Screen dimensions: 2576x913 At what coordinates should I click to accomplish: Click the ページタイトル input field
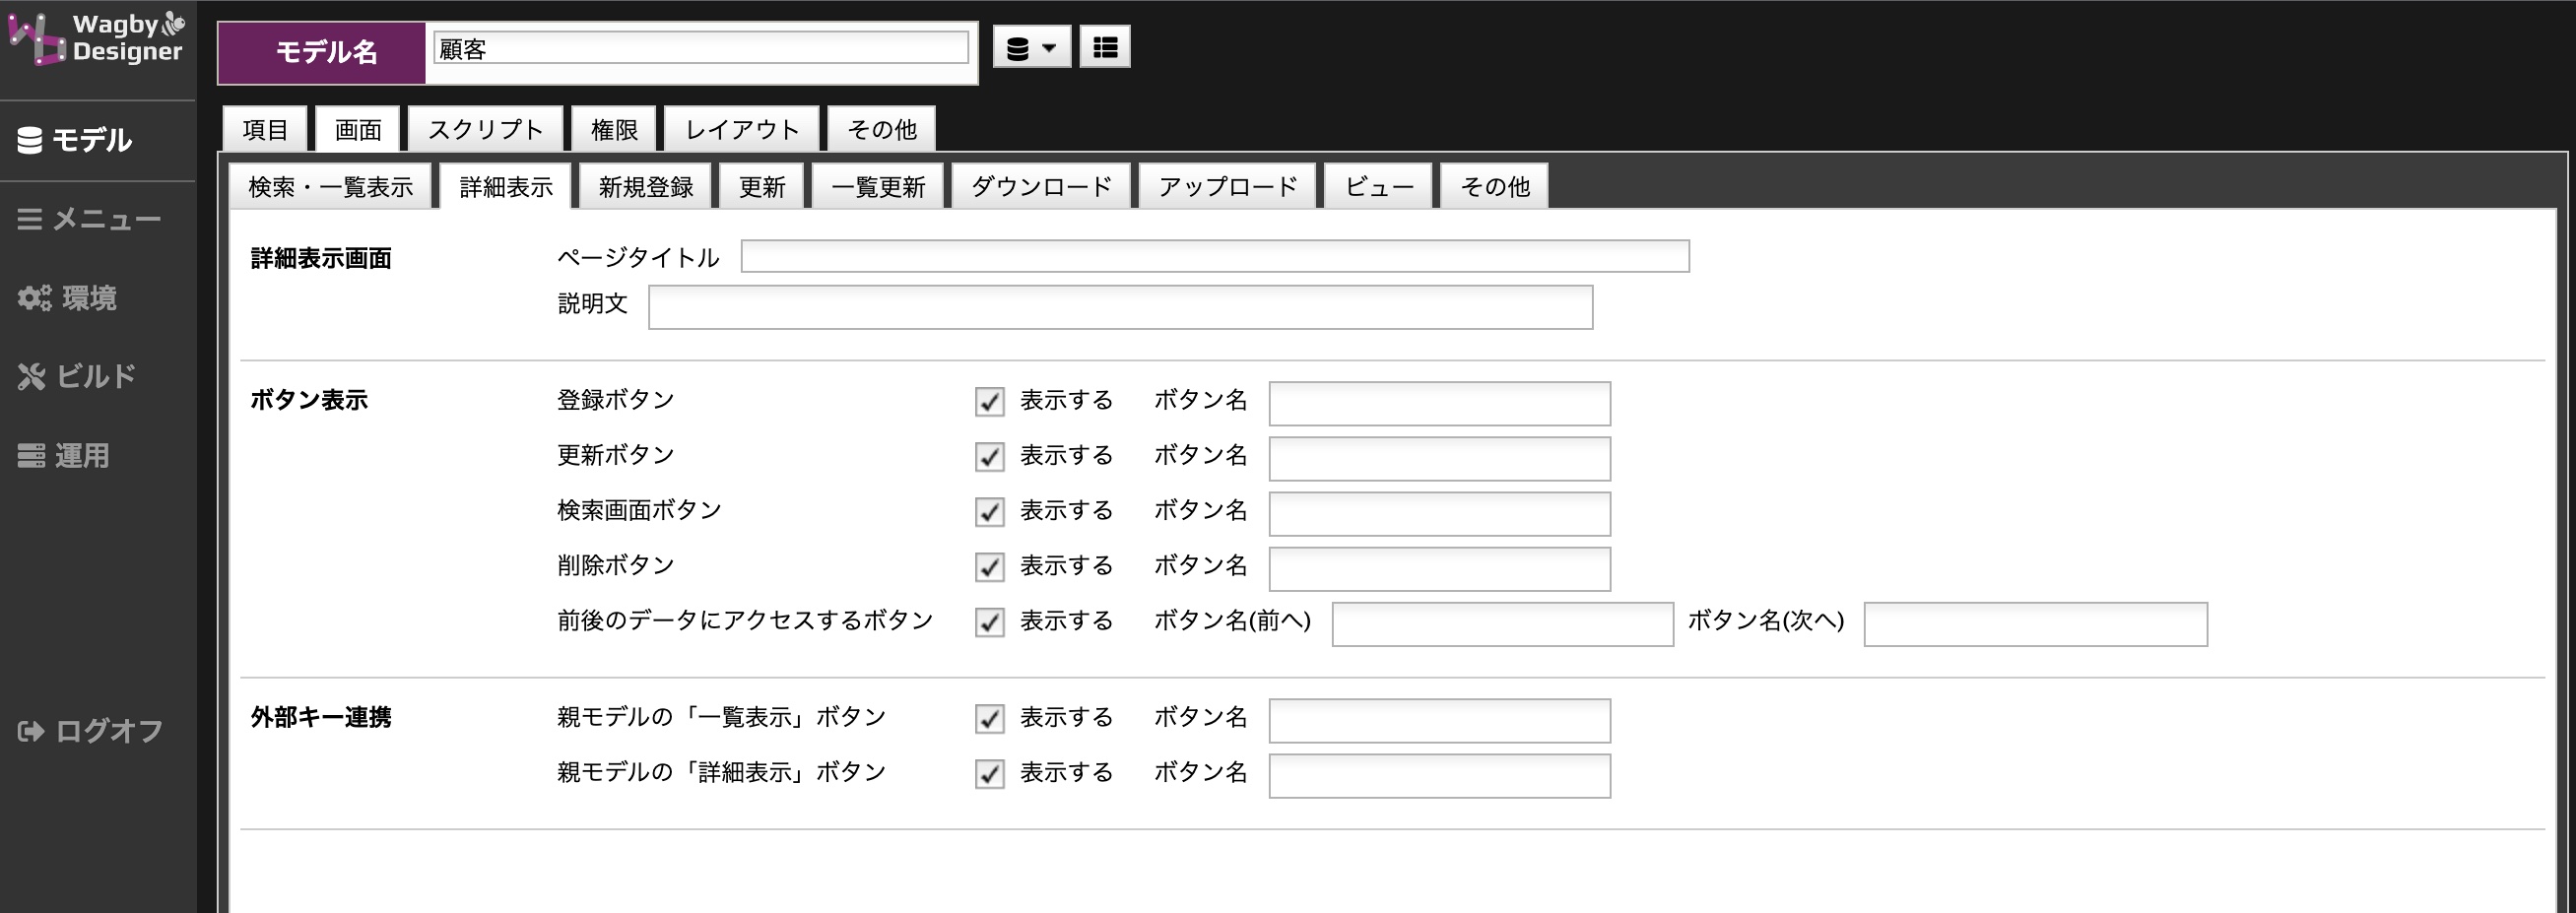(1213, 256)
